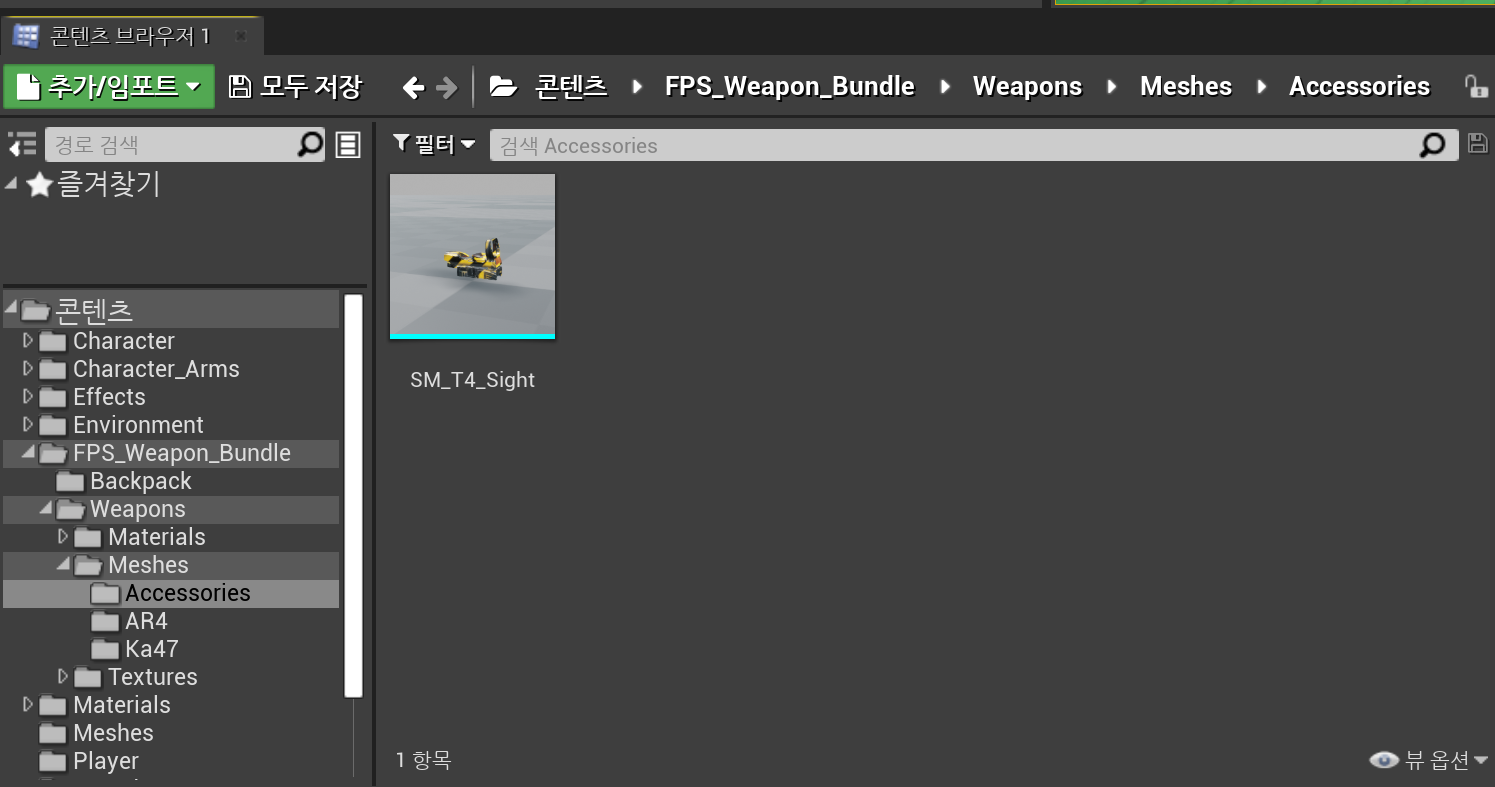The image size is (1495, 787).
Task: Expand the Environment folder arrow
Action: [28, 425]
